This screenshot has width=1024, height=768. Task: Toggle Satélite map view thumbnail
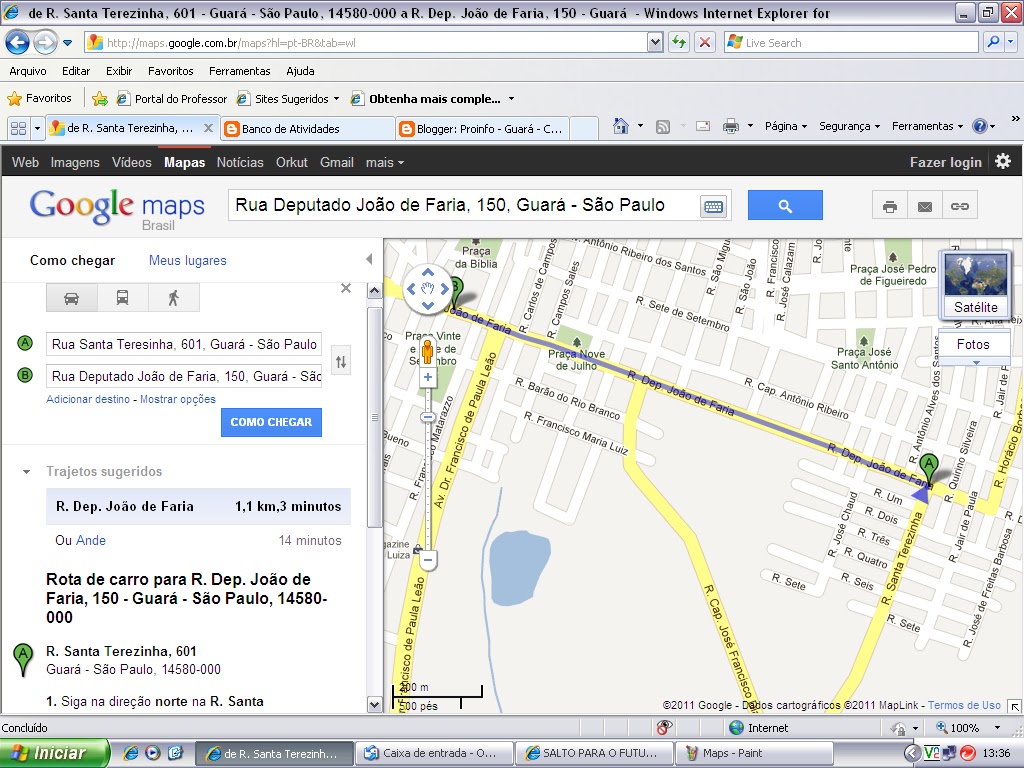[x=976, y=284]
